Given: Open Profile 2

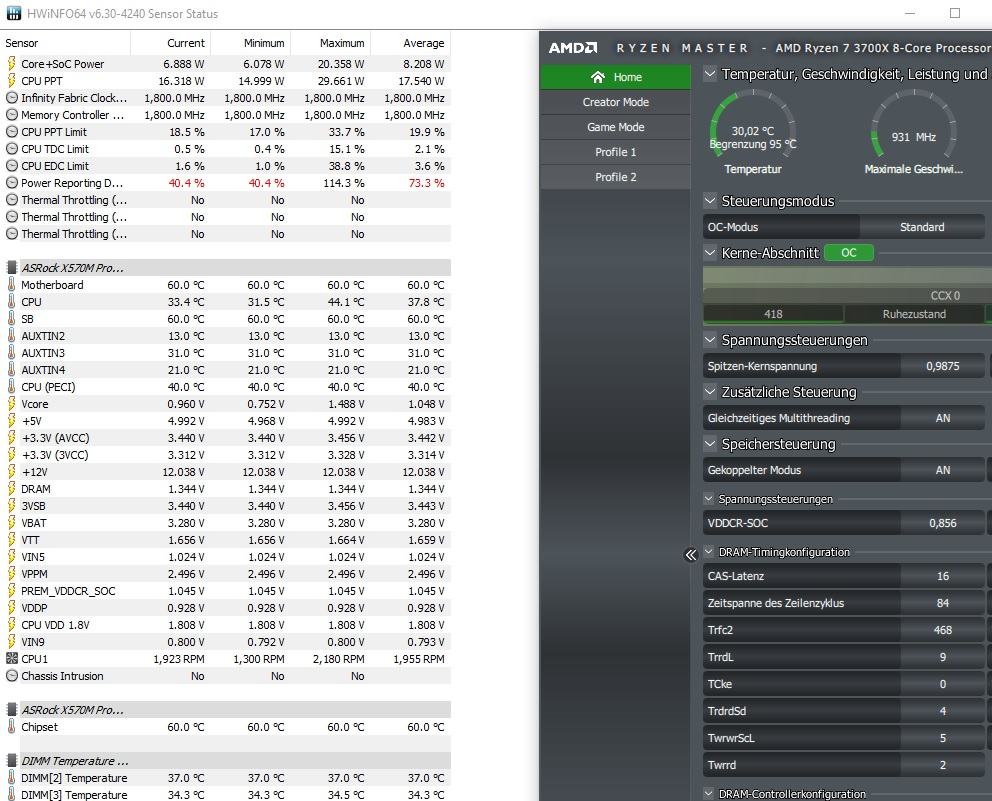Looking at the screenshot, I should [x=616, y=177].
